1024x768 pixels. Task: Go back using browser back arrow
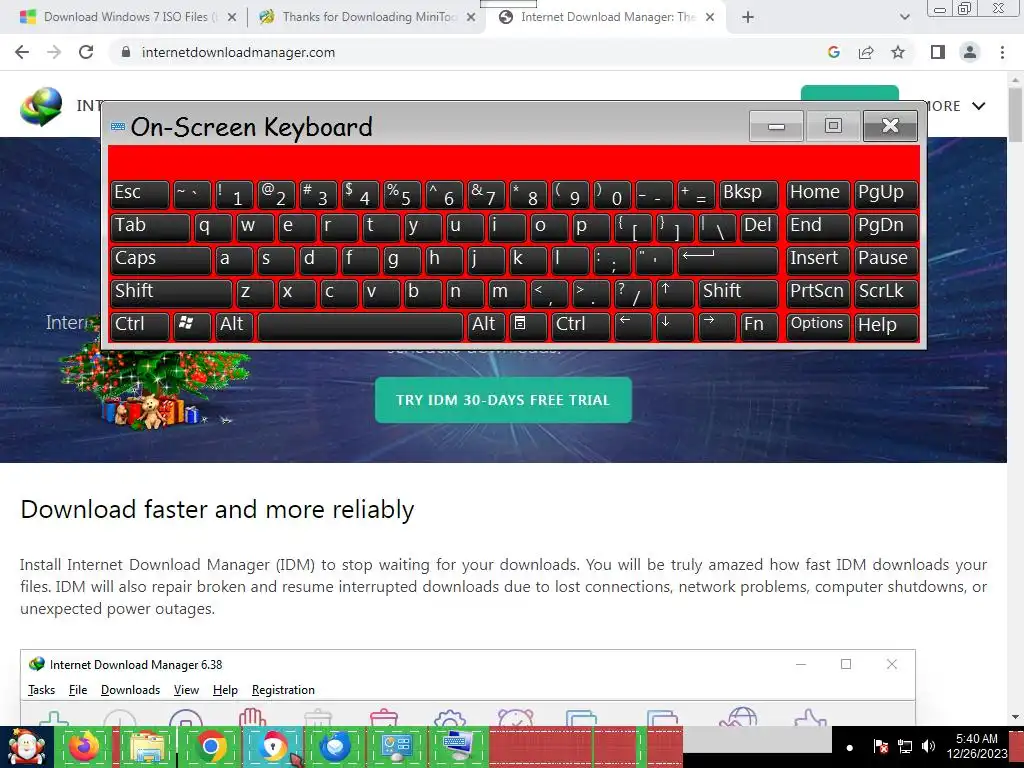[x=22, y=52]
